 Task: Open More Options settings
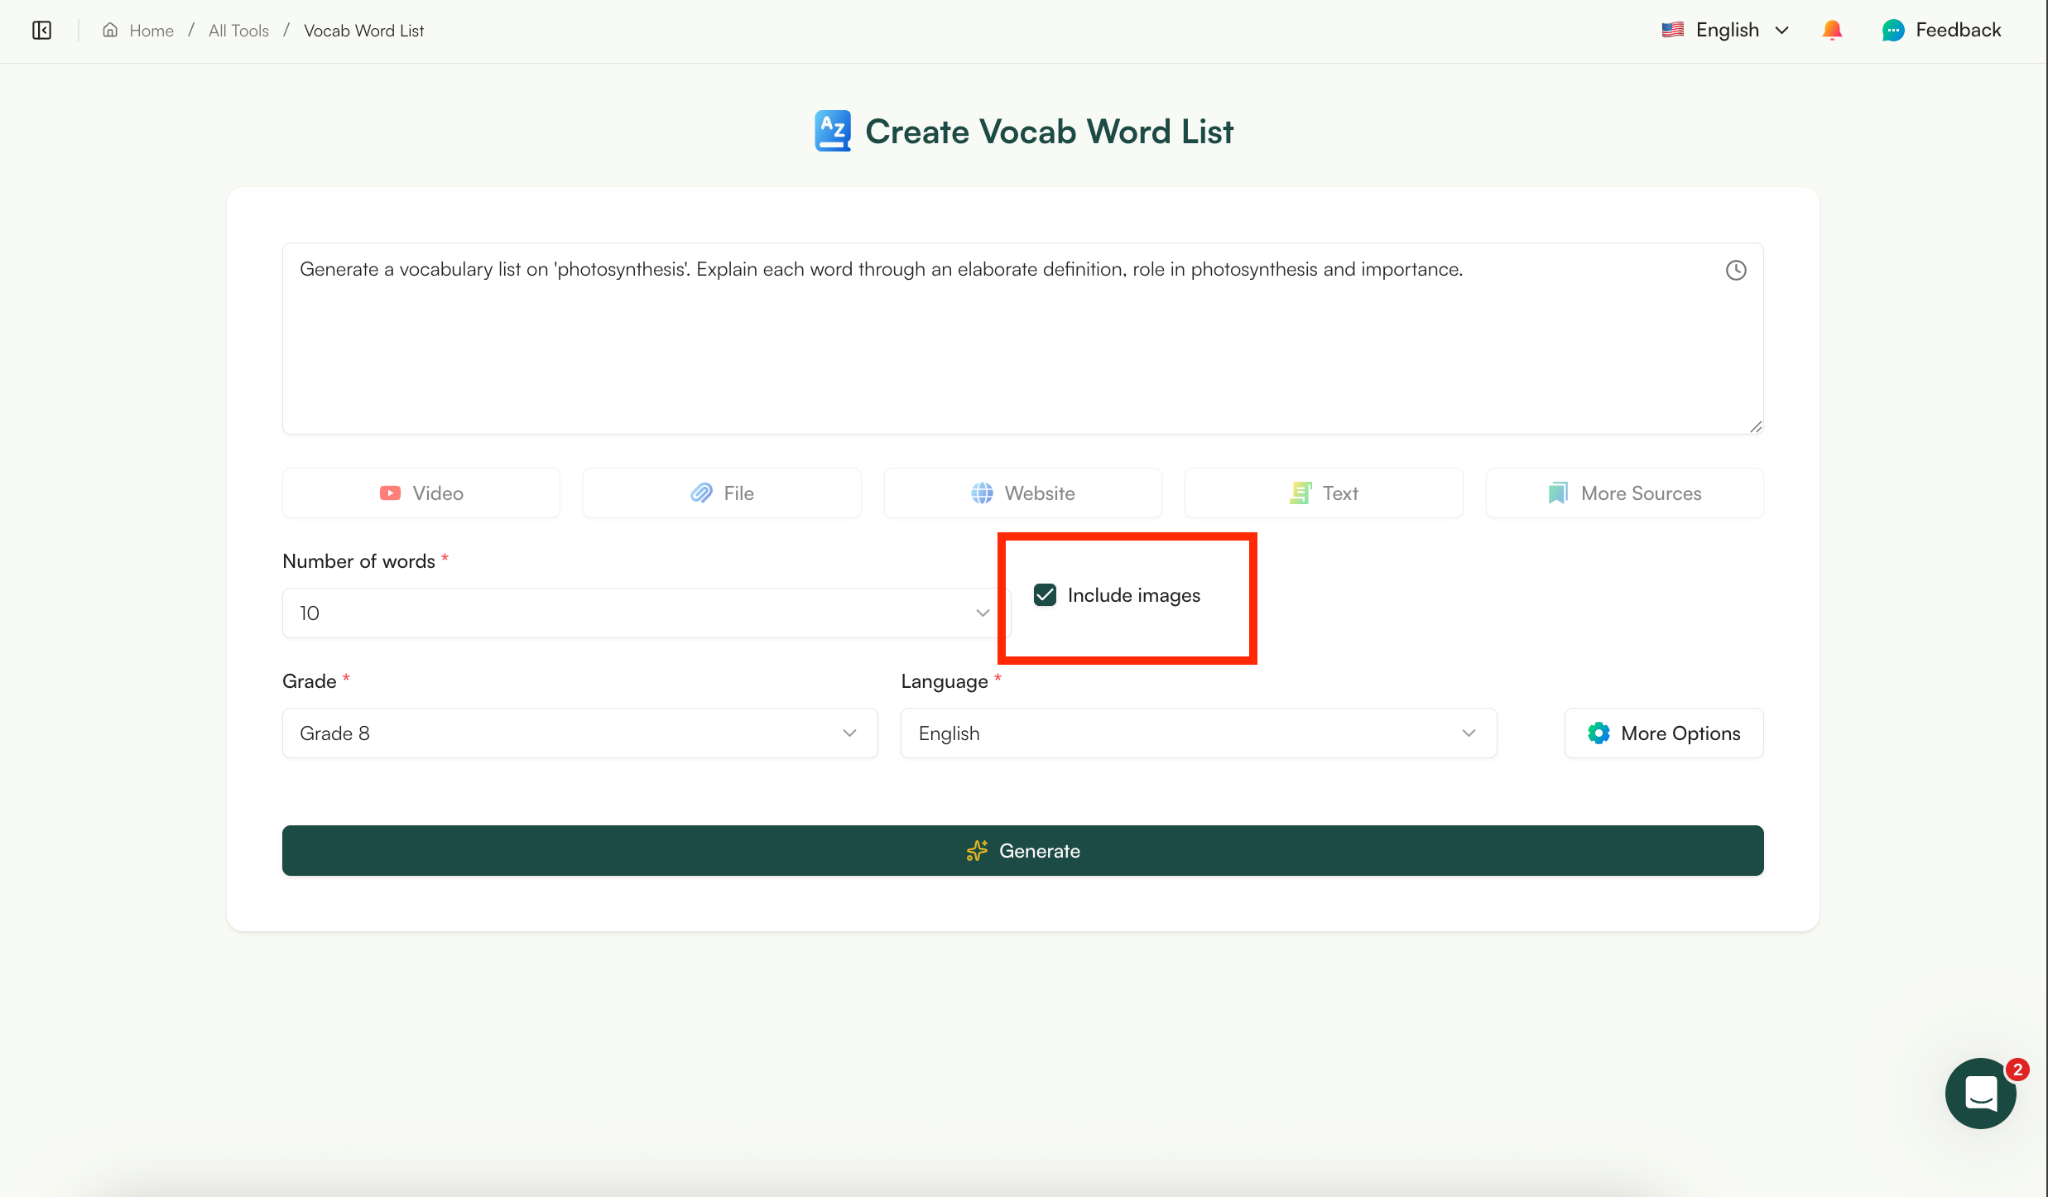click(1662, 732)
